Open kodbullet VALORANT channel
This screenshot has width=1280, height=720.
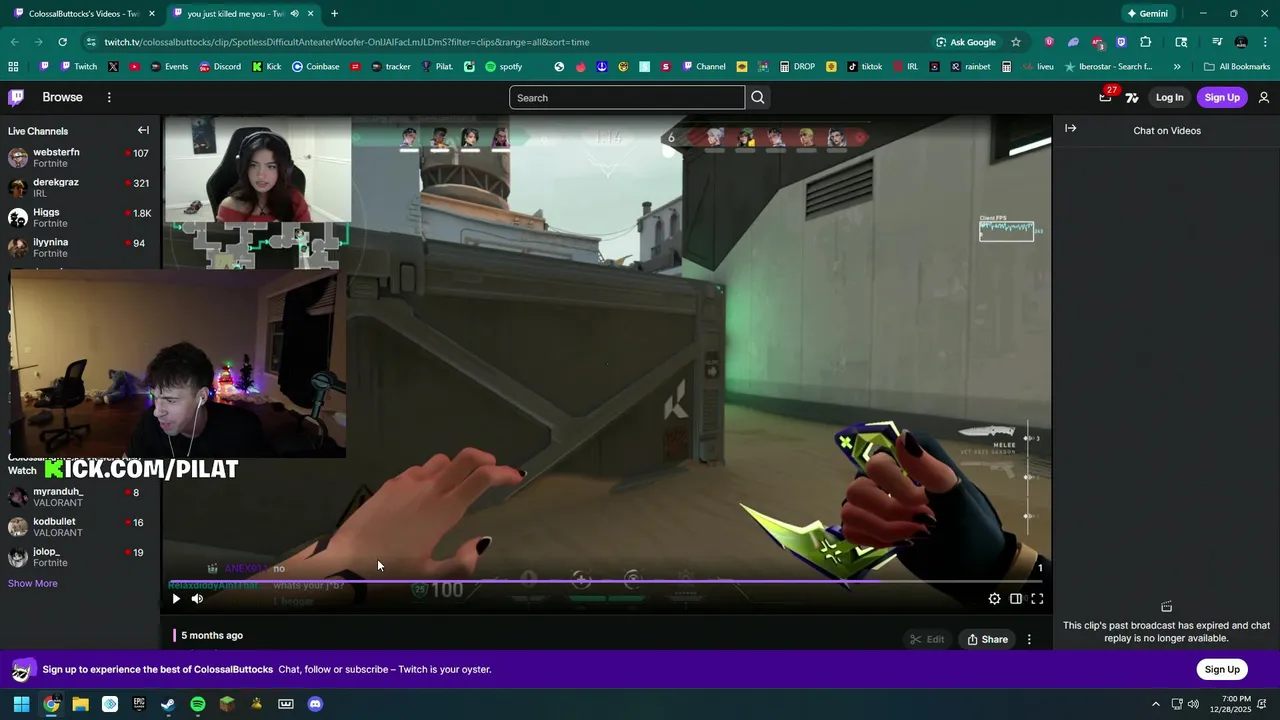(78, 527)
